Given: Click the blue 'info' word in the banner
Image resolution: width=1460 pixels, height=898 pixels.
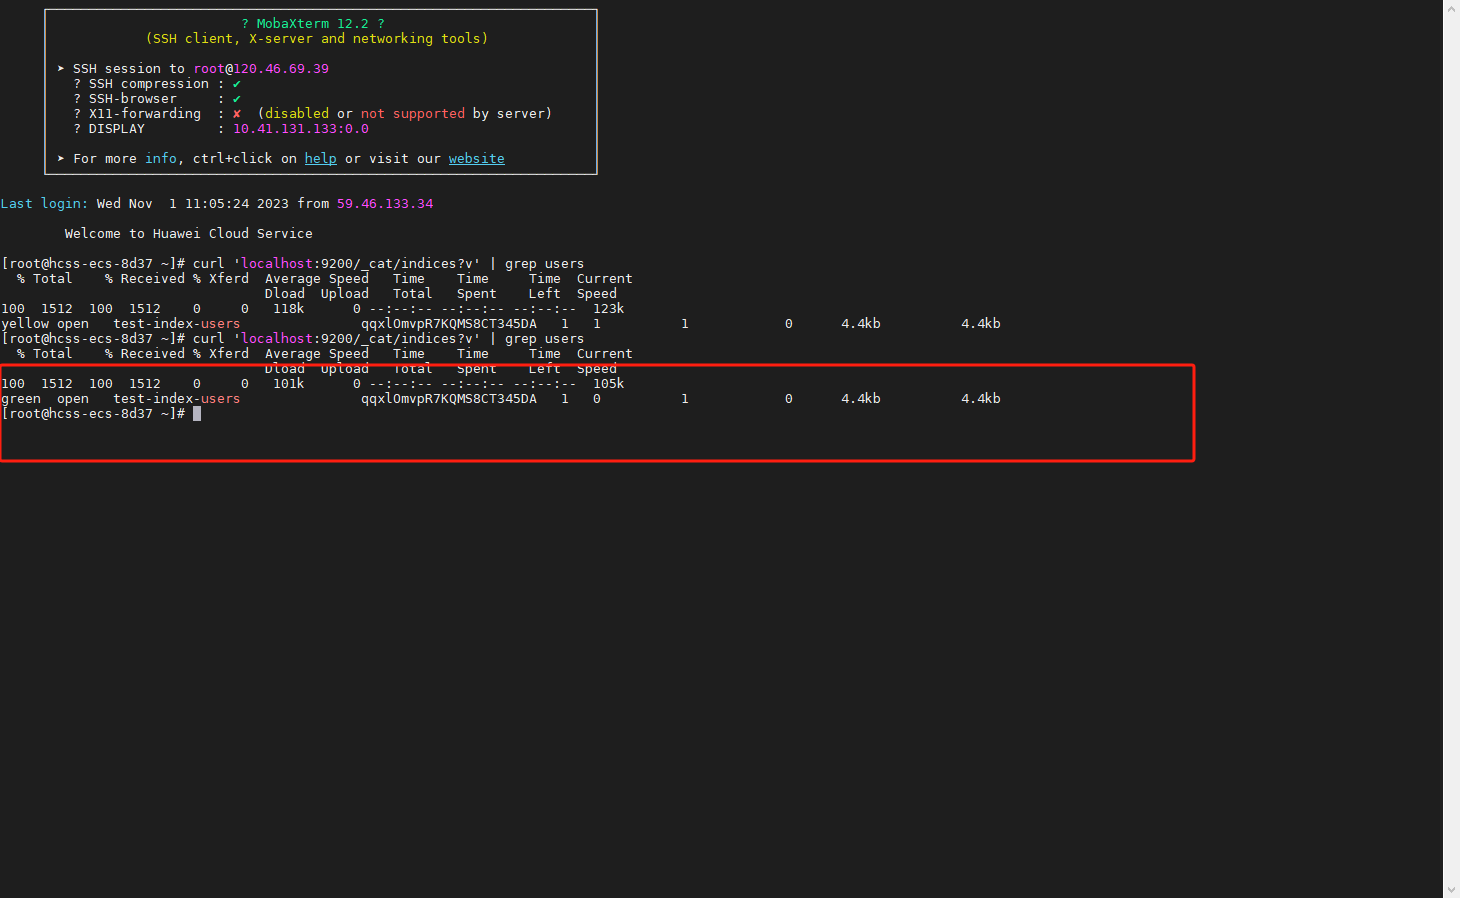Looking at the screenshot, I should (x=161, y=159).
